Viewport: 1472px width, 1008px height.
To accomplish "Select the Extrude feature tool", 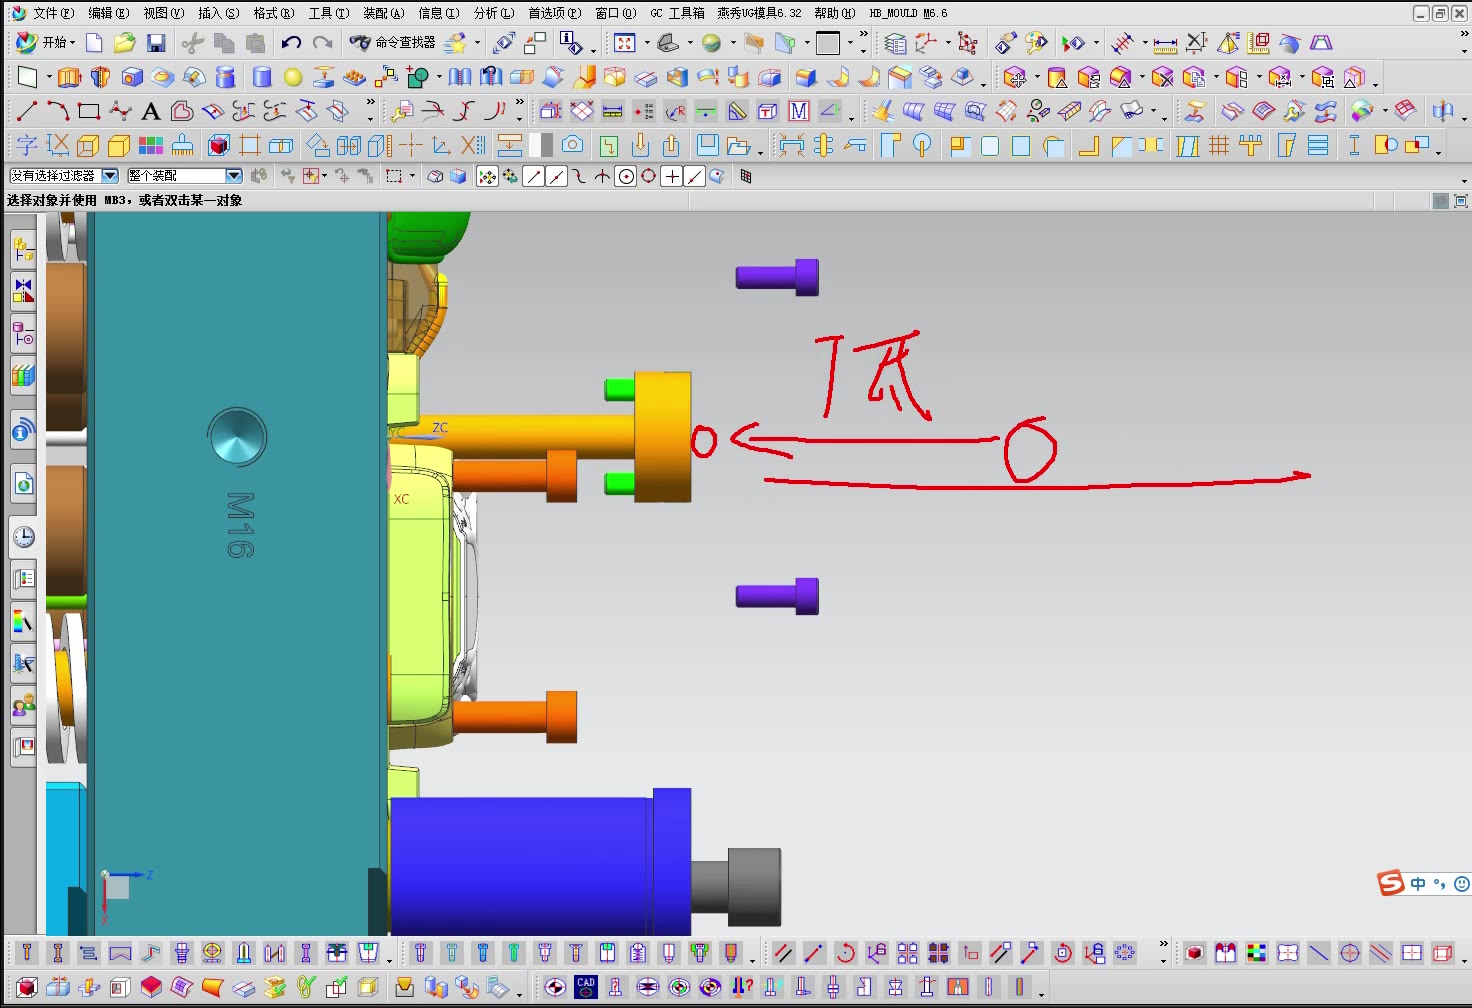I will click(x=69, y=77).
